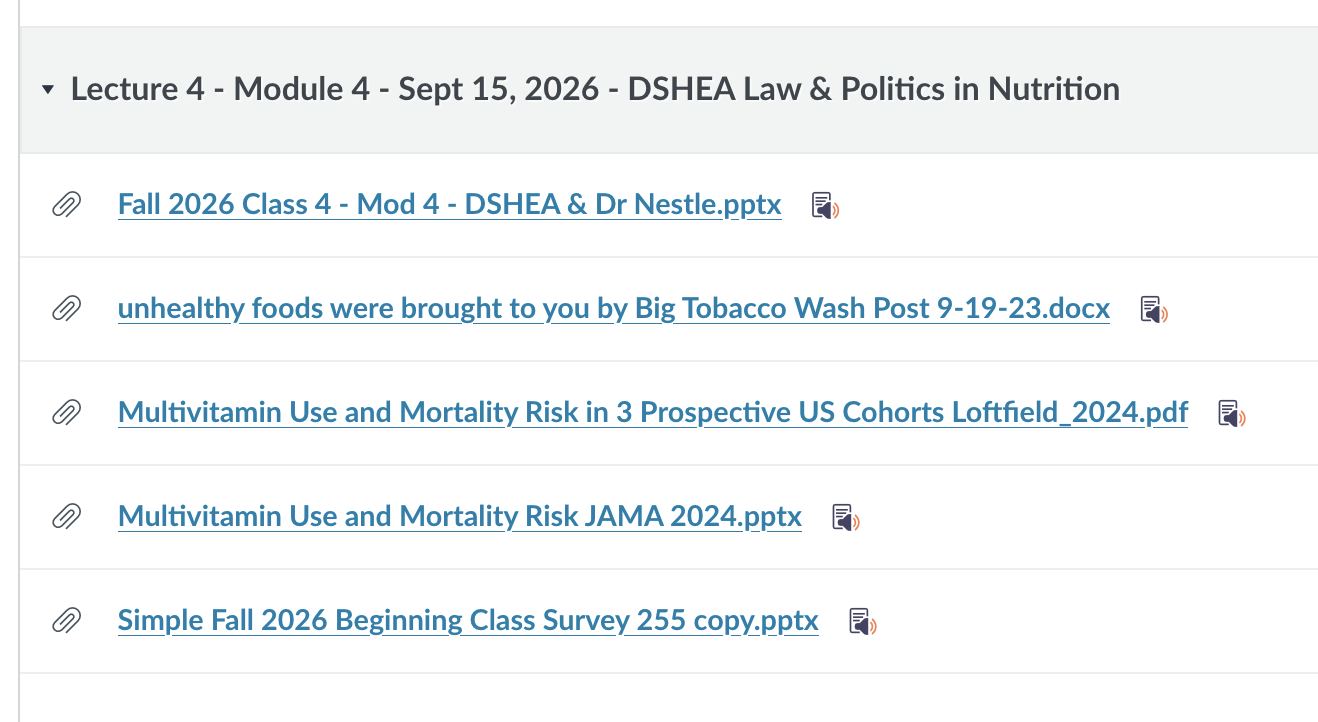Open the Multivitamin Use and Mortality Risk JAMA 2024.pptx link
The width and height of the screenshot is (1318, 722).
tap(460, 517)
